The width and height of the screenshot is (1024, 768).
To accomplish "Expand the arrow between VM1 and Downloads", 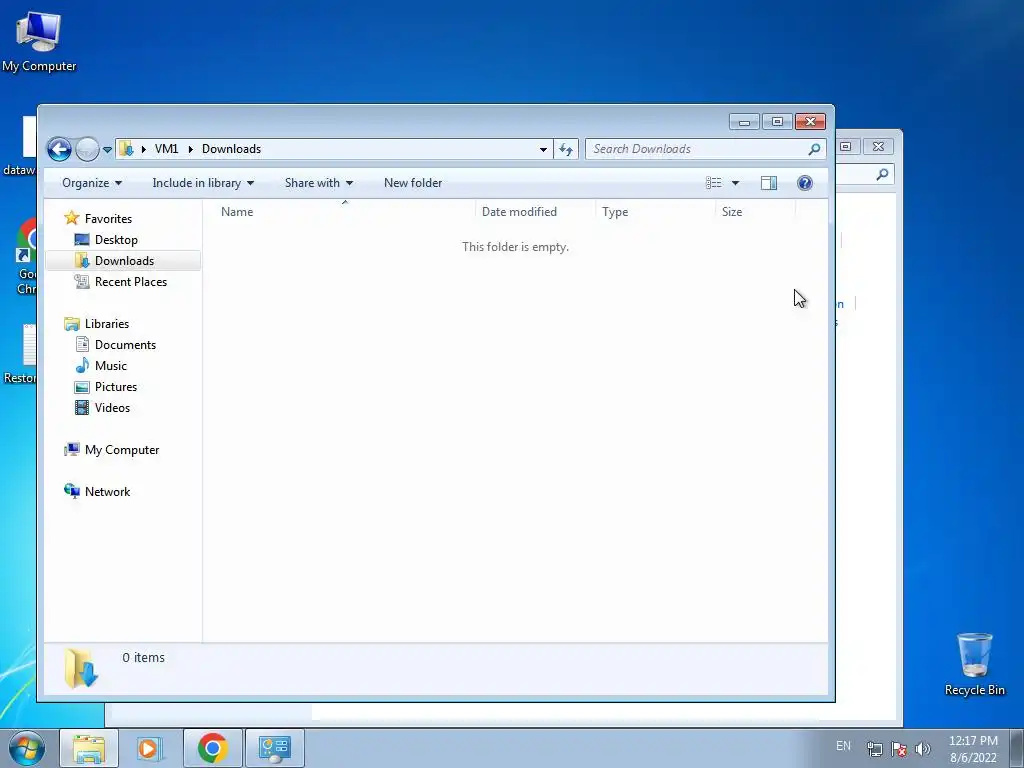I will (191, 149).
